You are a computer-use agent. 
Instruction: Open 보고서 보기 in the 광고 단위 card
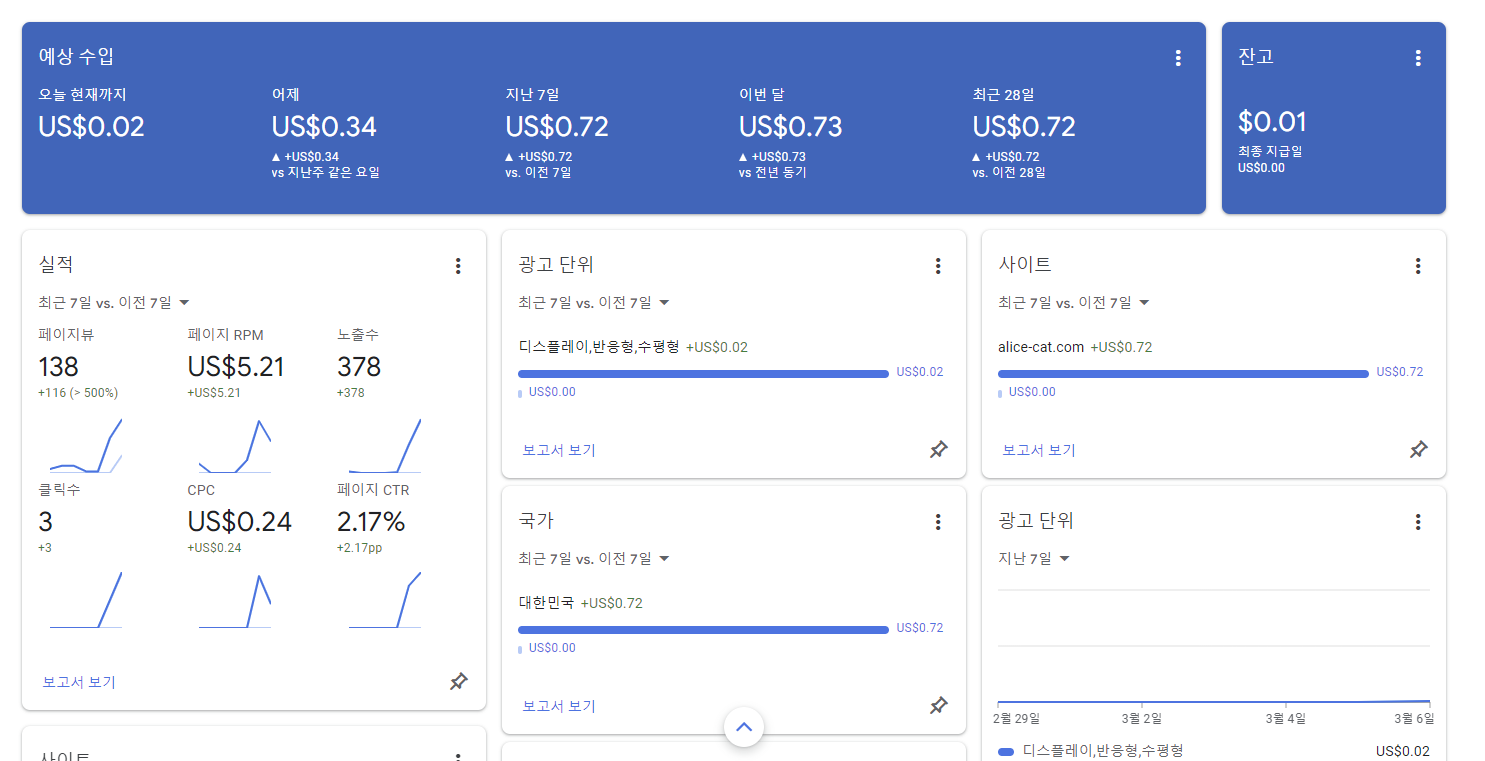coord(558,449)
